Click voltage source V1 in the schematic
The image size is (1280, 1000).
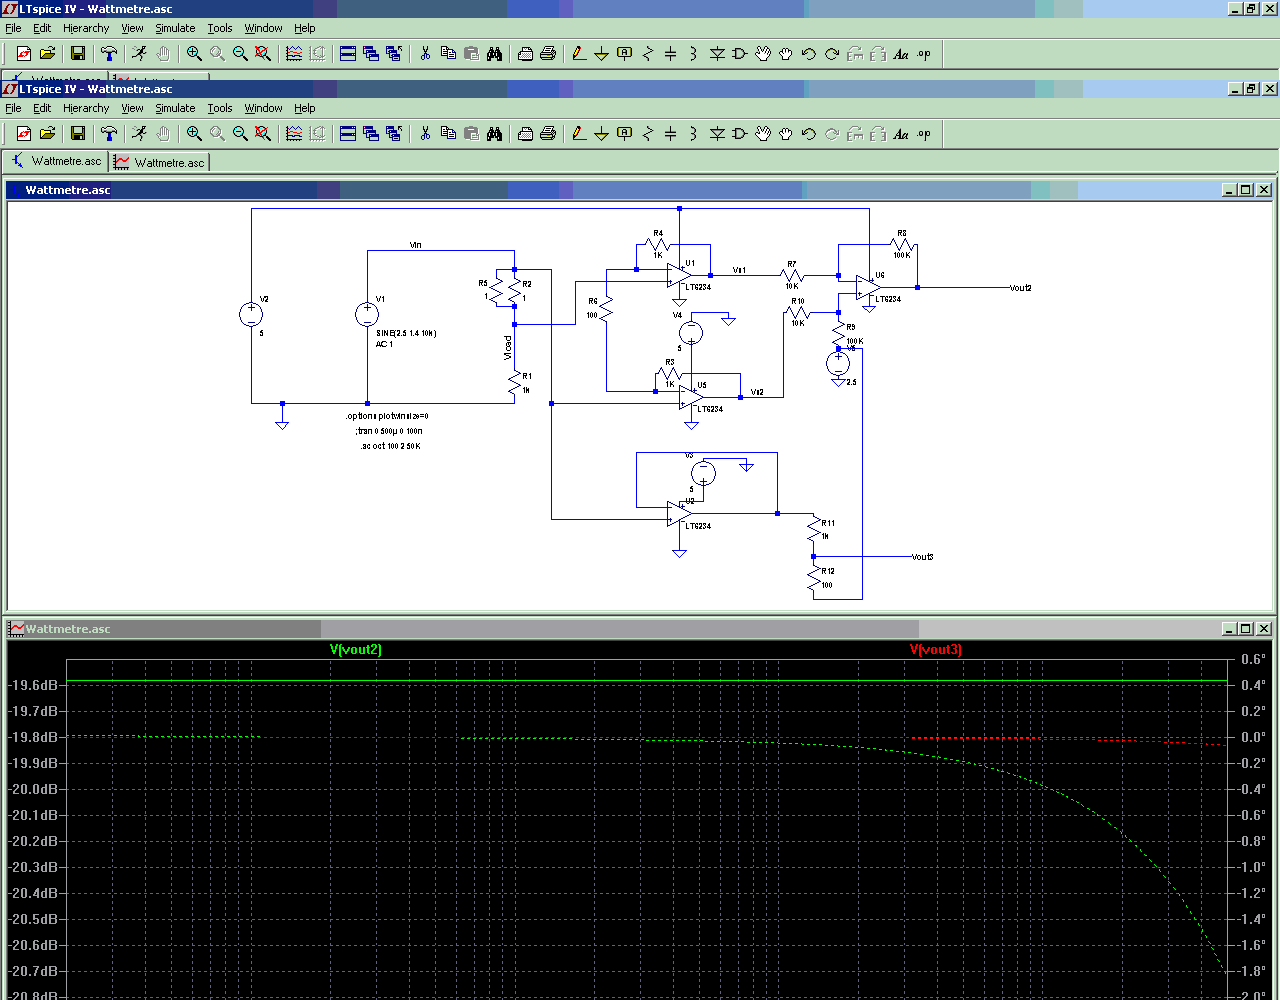pos(367,314)
